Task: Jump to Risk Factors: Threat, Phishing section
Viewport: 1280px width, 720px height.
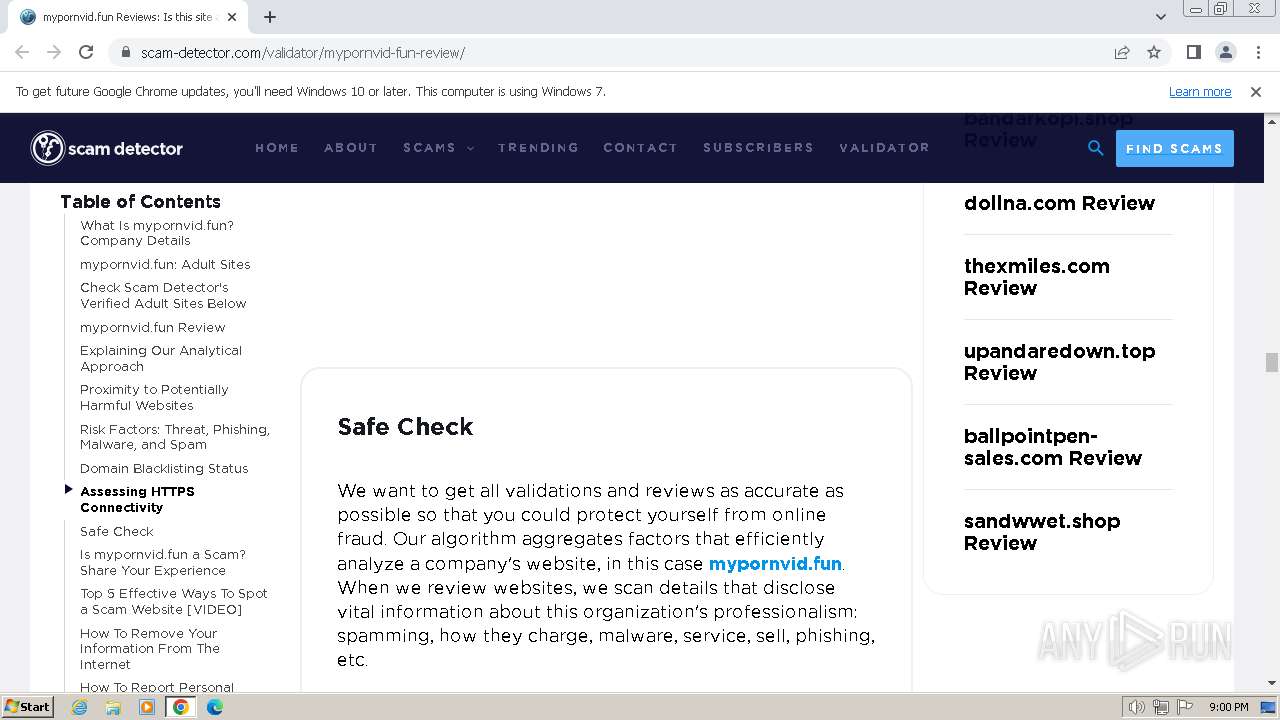Action: coord(175,437)
